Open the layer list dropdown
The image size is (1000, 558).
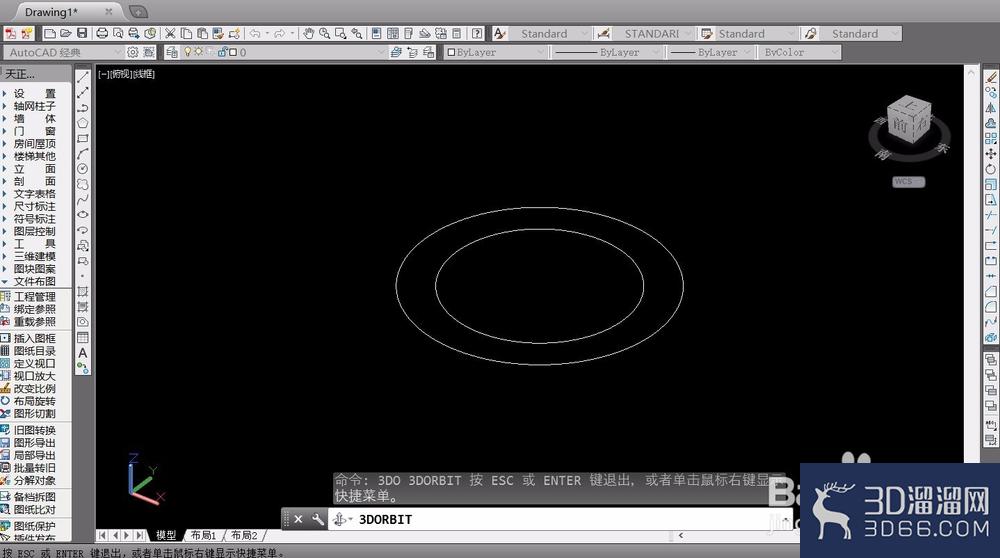tap(381, 52)
